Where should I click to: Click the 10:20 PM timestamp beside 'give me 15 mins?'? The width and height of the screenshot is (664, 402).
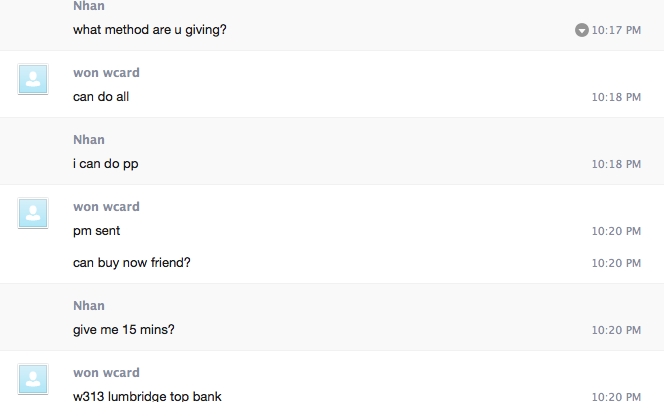click(616, 330)
